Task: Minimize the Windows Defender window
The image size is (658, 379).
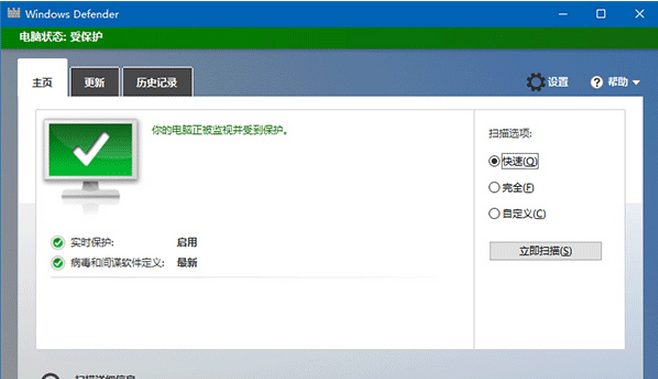Action: click(x=563, y=14)
